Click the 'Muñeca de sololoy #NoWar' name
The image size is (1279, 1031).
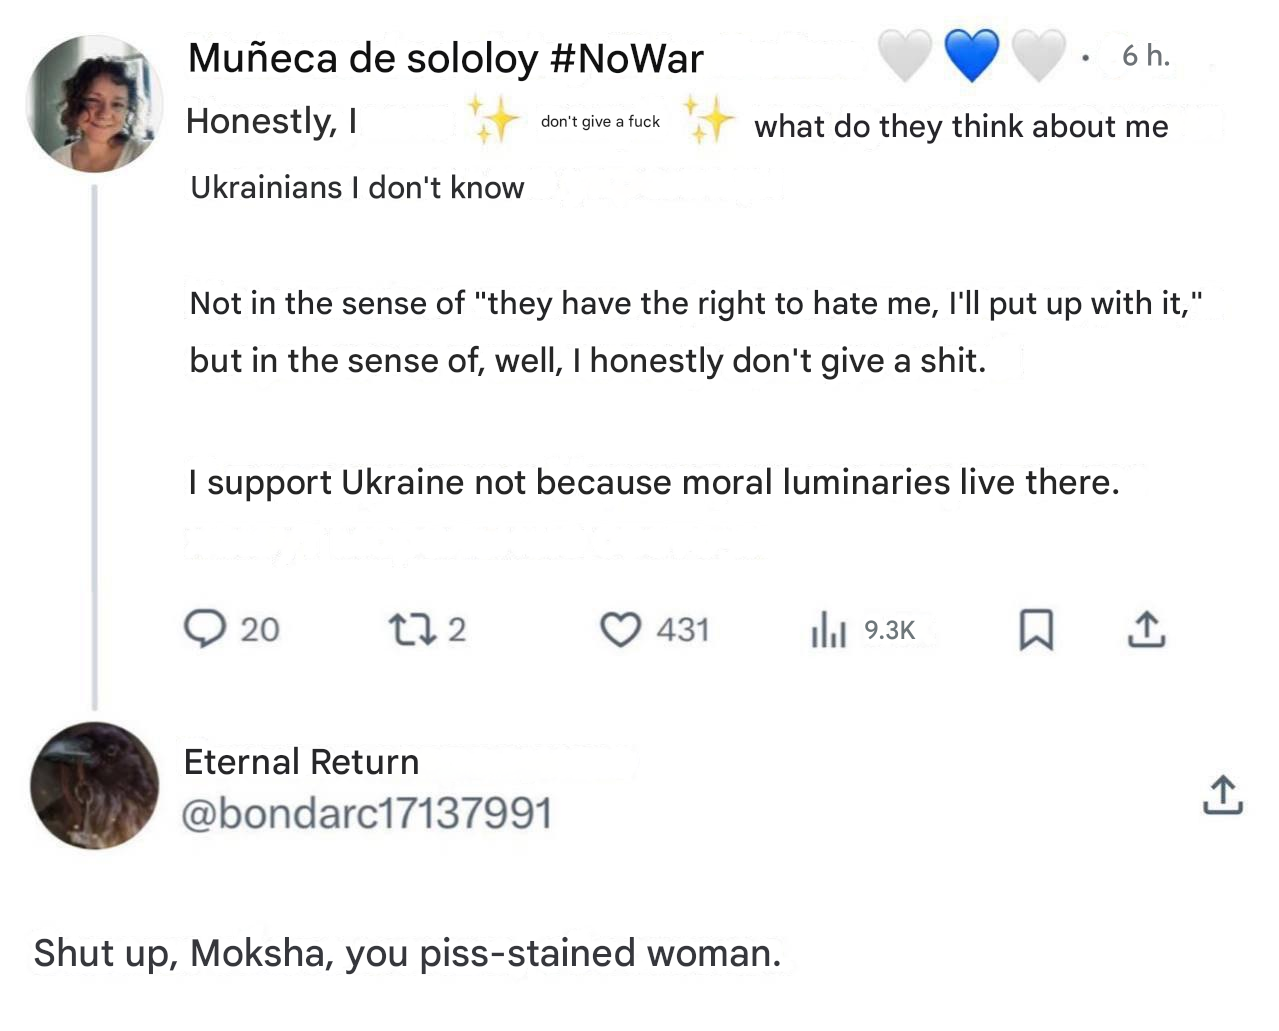pyautogui.click(x=446, y=59)
